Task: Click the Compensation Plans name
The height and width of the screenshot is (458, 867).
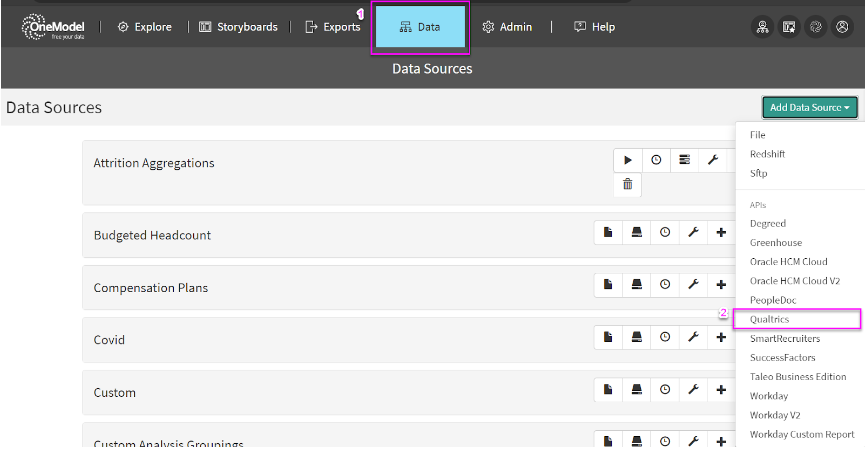Action: [x=150, y=288]
